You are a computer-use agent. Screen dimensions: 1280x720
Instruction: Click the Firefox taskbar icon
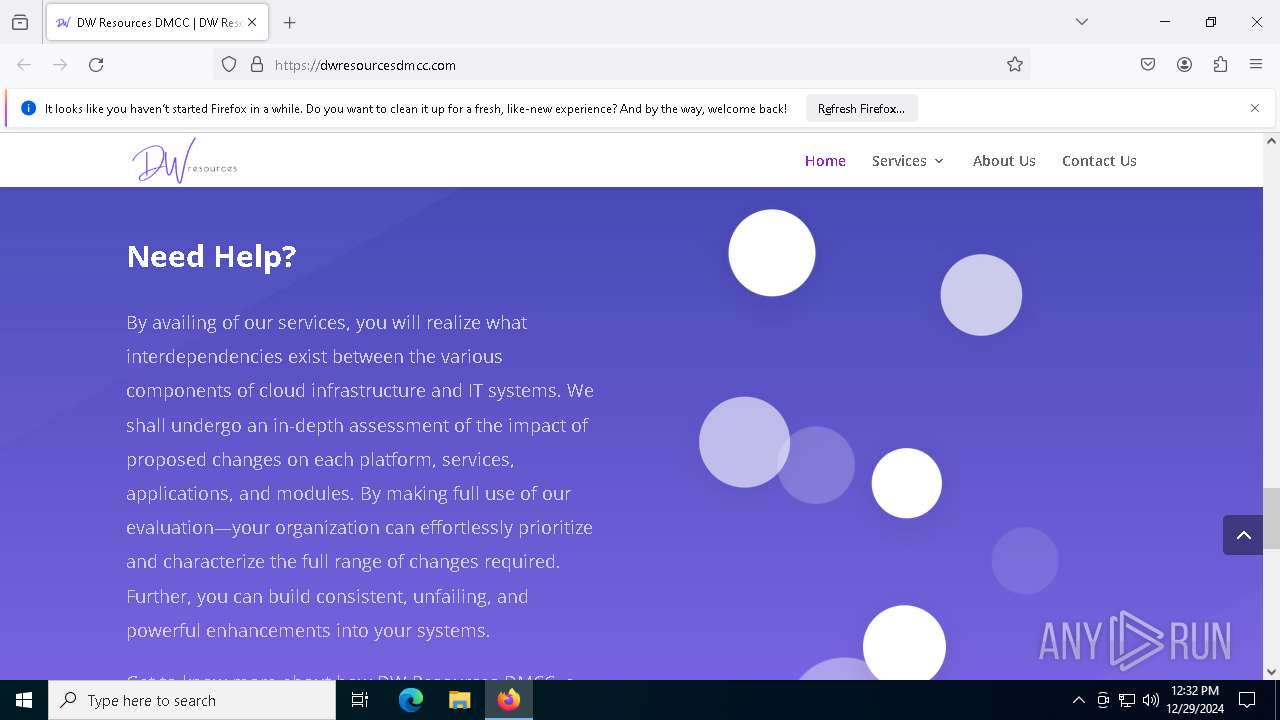click(508, 700)
